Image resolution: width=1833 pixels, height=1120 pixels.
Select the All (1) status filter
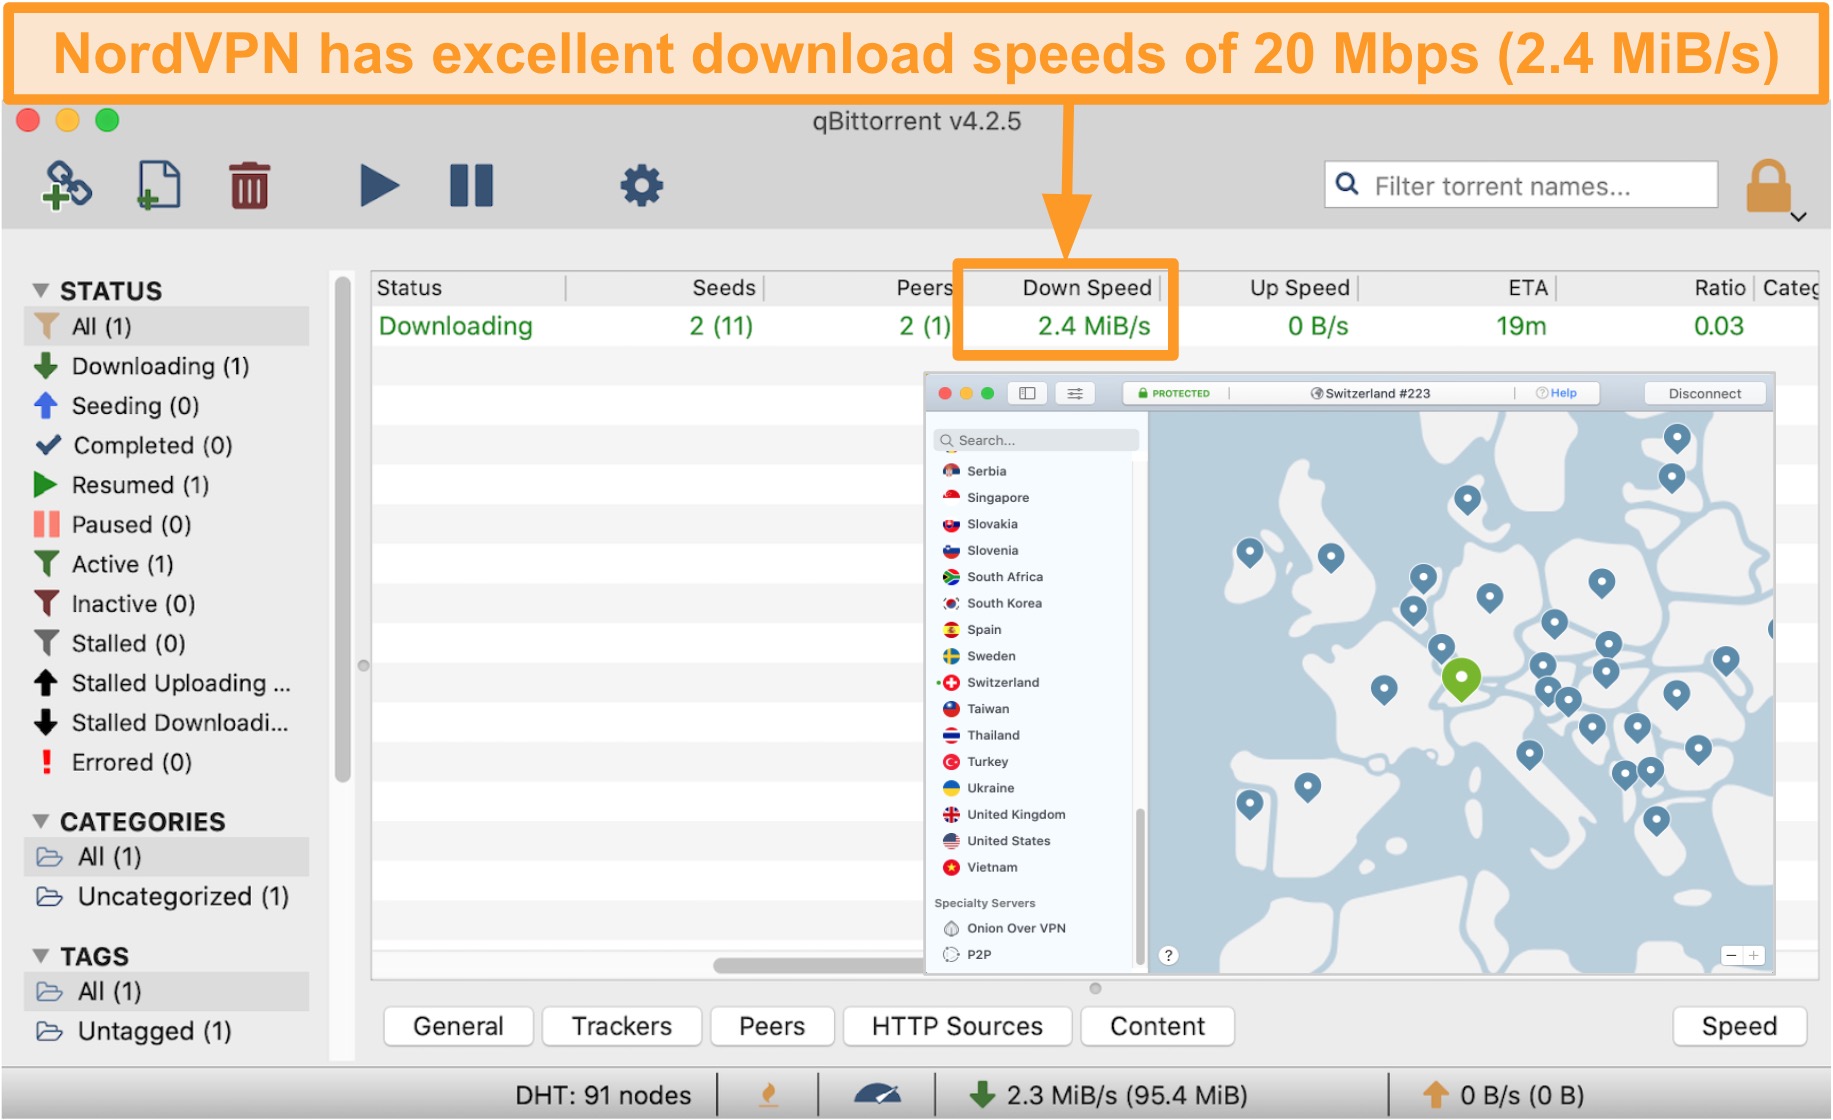166,327
